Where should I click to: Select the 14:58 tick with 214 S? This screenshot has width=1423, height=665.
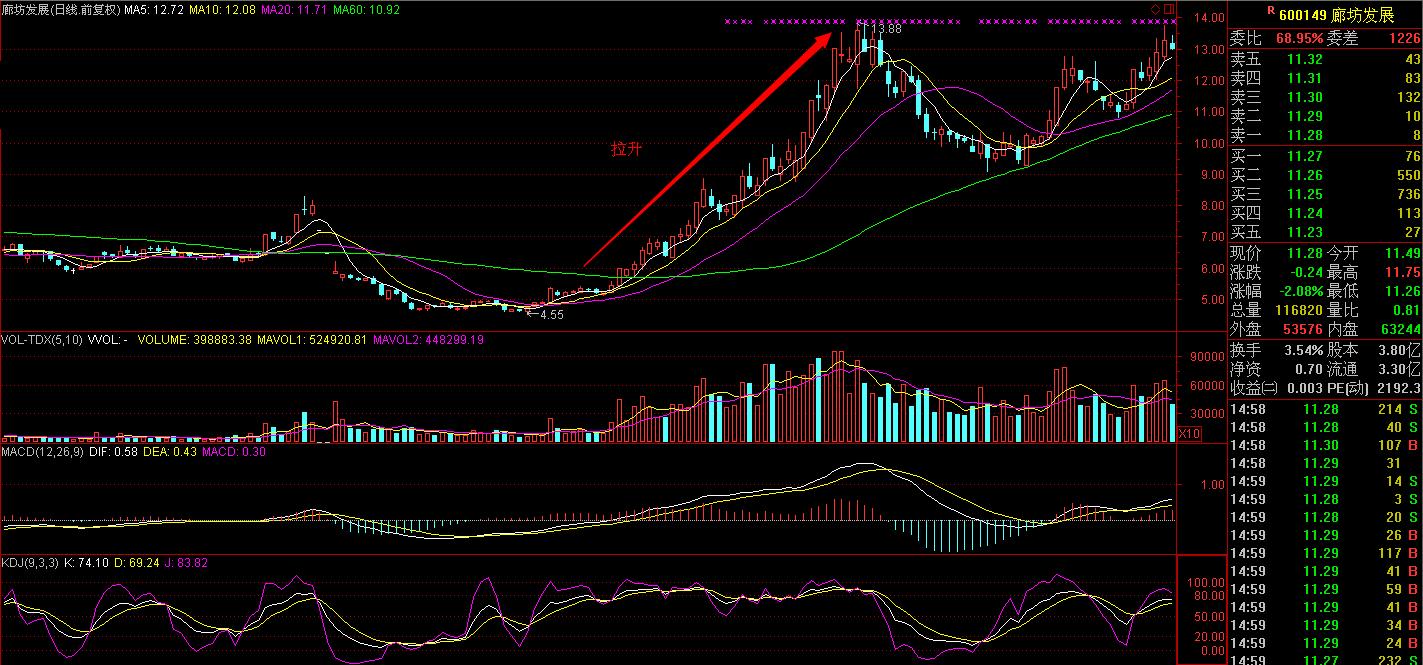[x=1325, y=409]
